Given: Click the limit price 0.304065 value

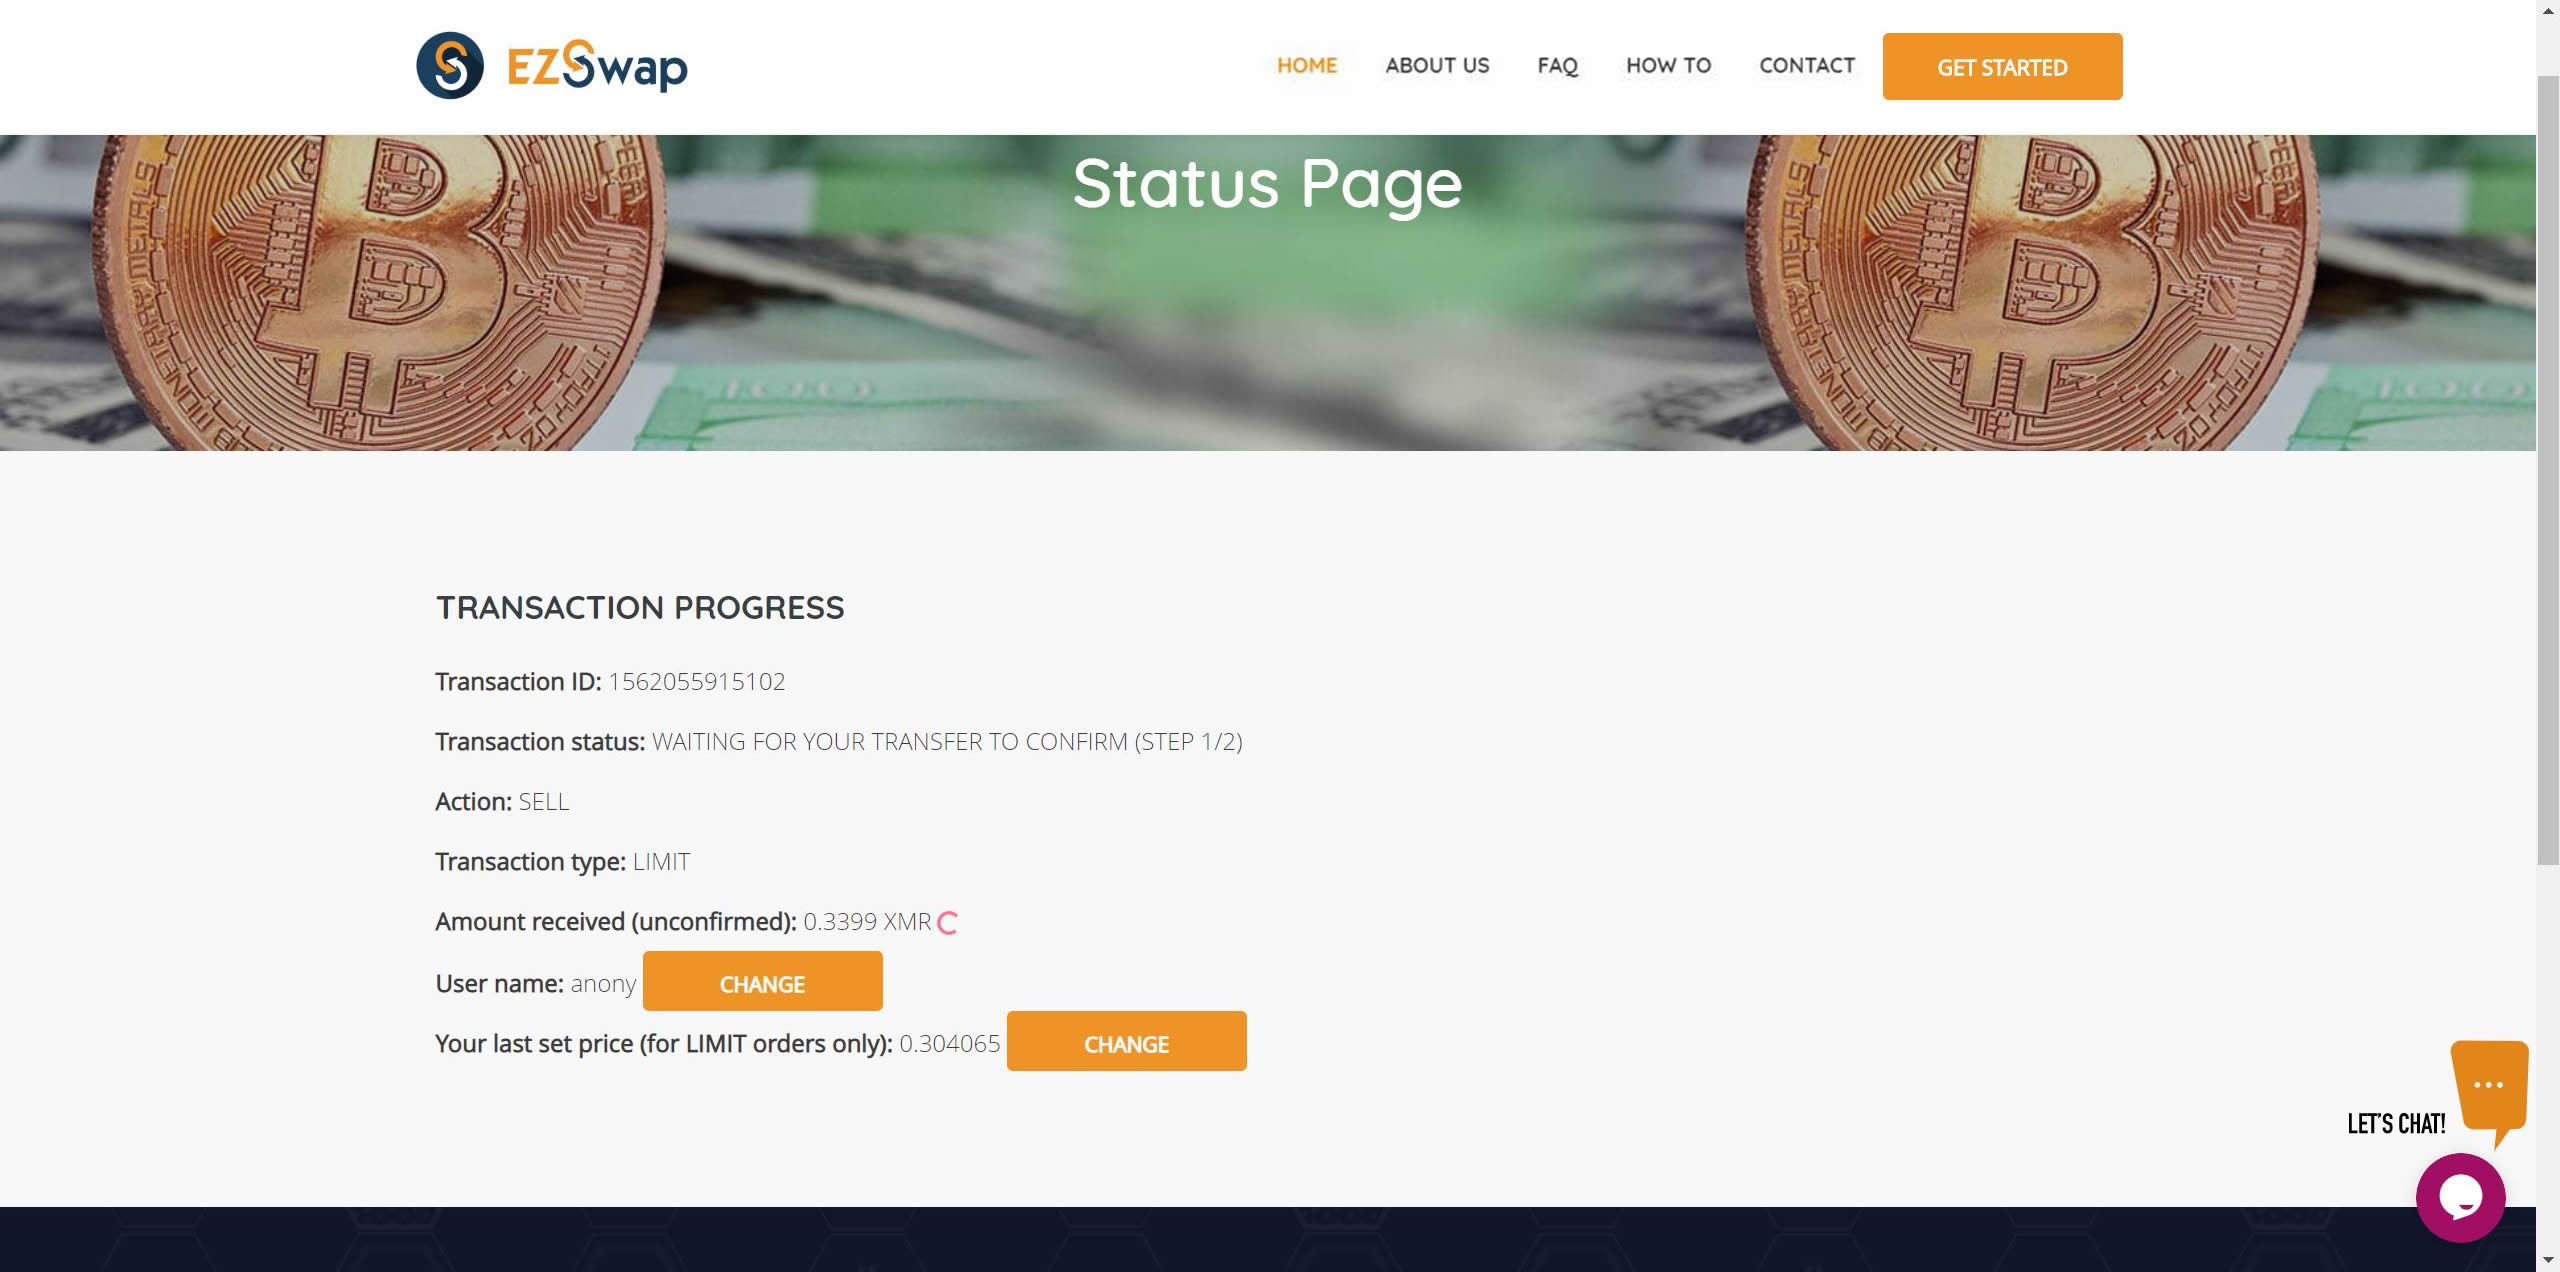Looking at the screenshot, I should tap(950, 1042).
